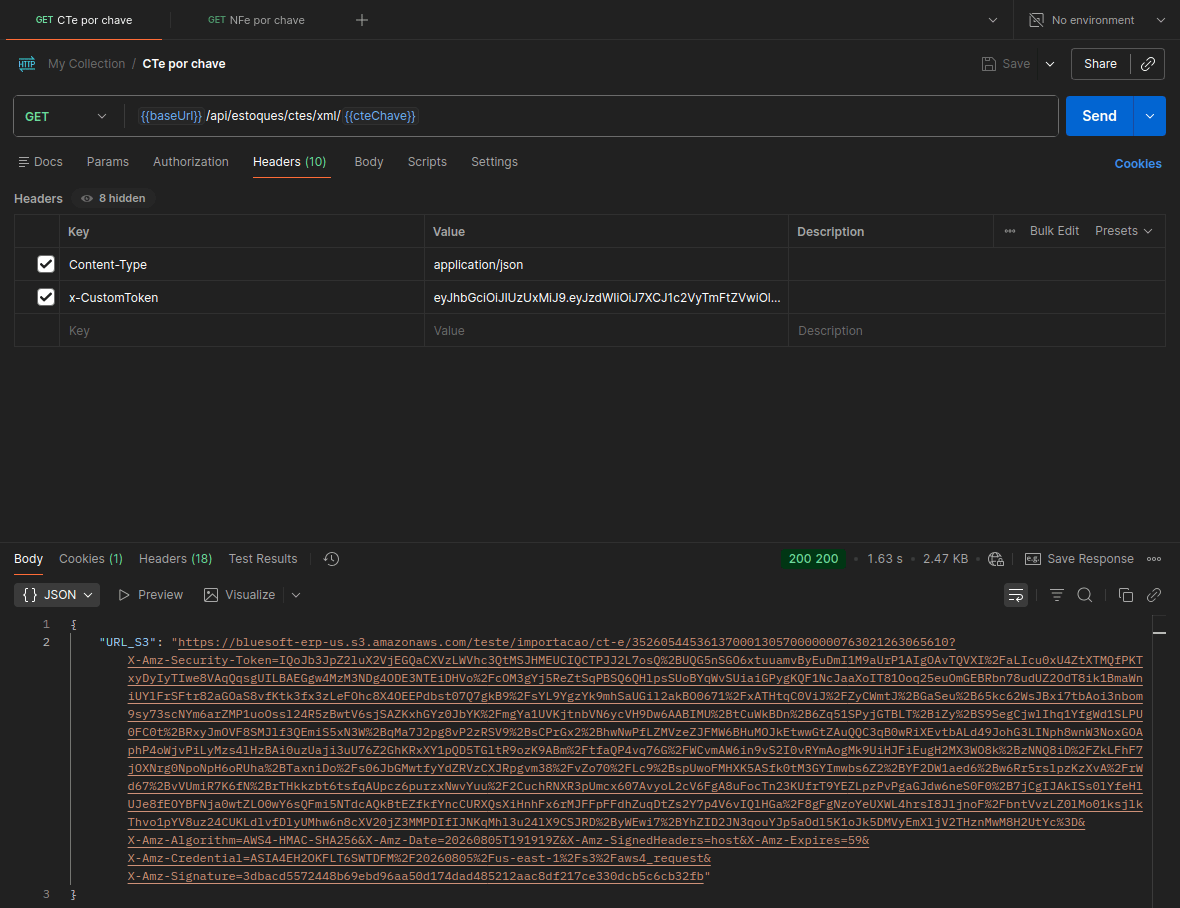The image size is (1180, 908).
Task: Open the tabs overflow chevron
Action: pos(993,20)
